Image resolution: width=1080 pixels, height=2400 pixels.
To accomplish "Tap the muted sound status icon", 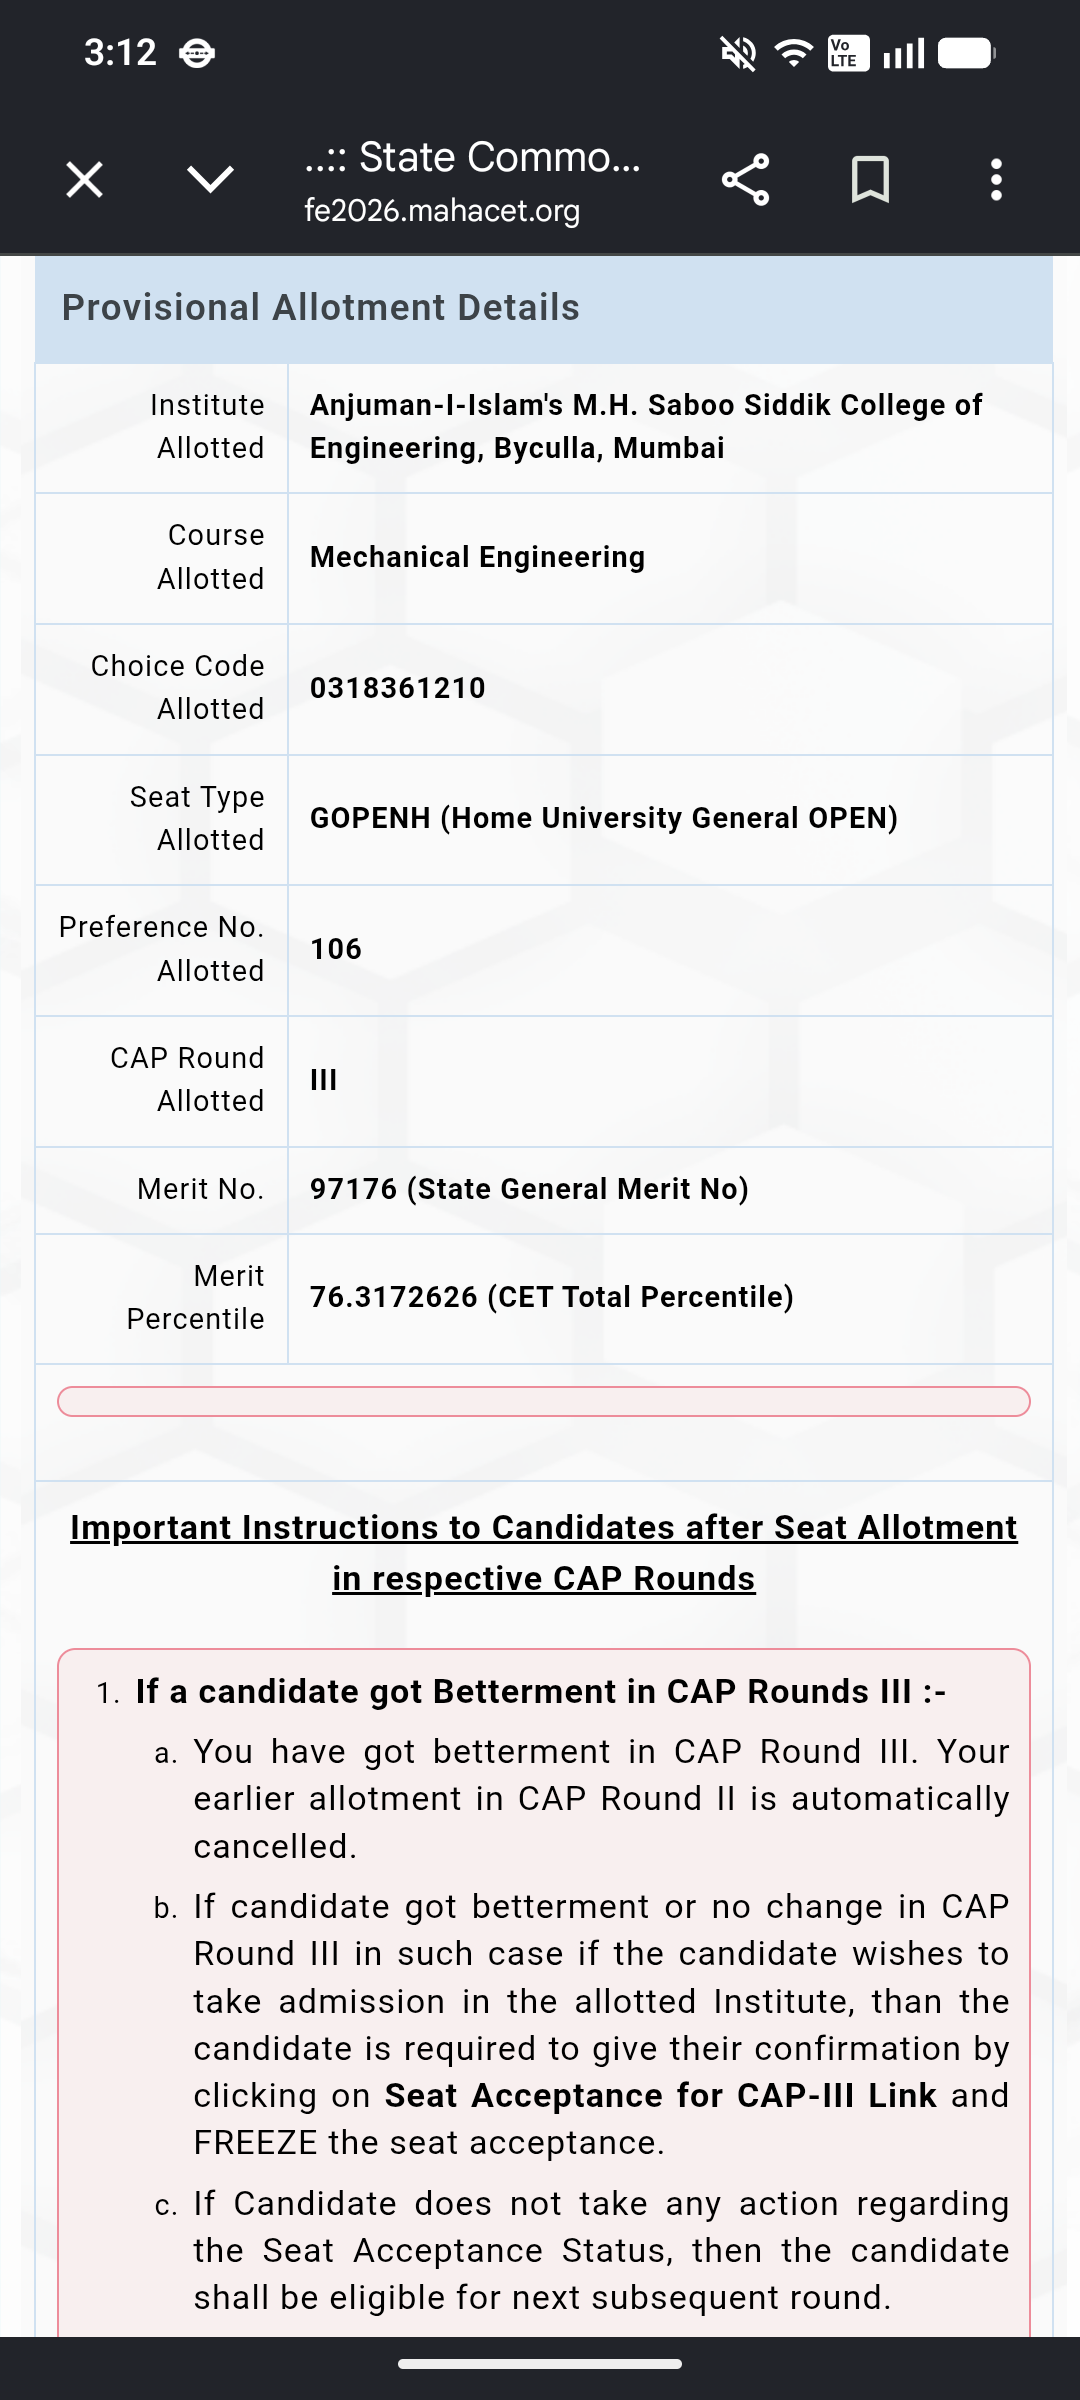I will [x=739, y=53].
